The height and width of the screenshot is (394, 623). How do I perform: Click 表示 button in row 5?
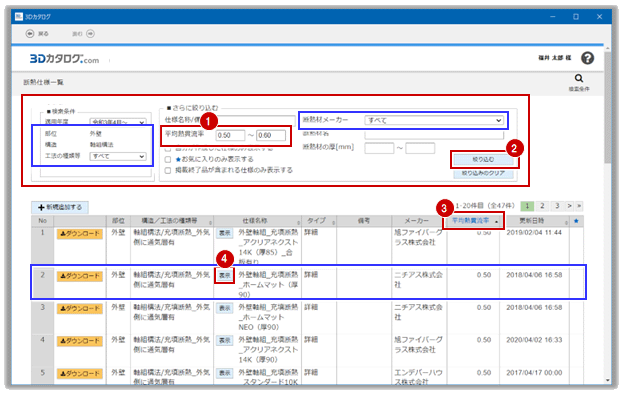click(225, 373)
